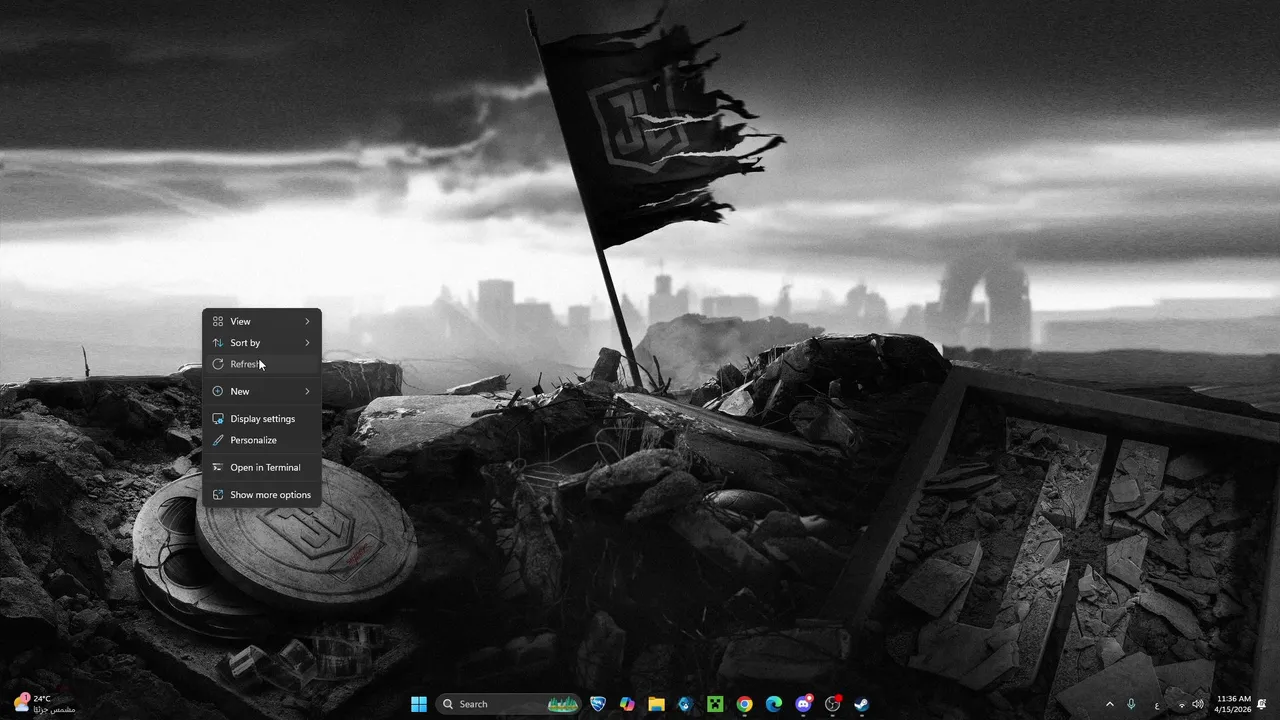Click the microphone tray icon
This screenshot has height=720, width=1280.
[1131, 704]
